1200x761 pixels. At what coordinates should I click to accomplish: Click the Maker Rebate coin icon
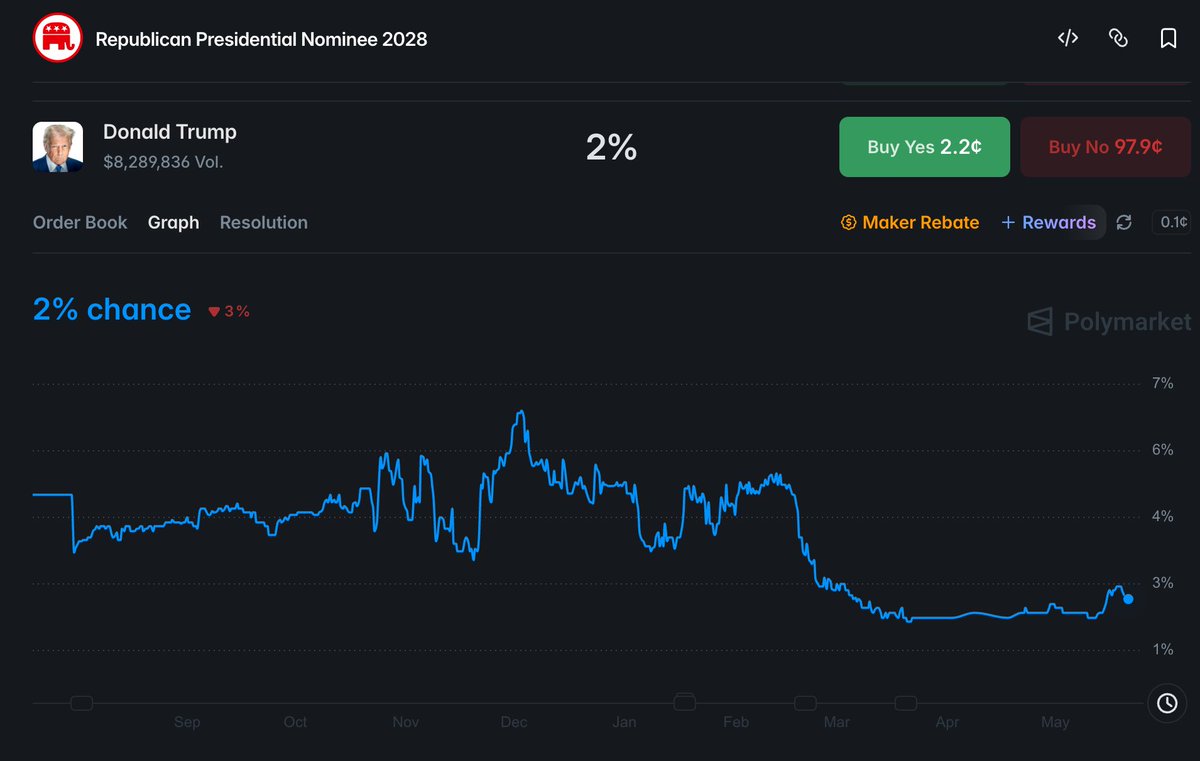click(x=849, y=223)
